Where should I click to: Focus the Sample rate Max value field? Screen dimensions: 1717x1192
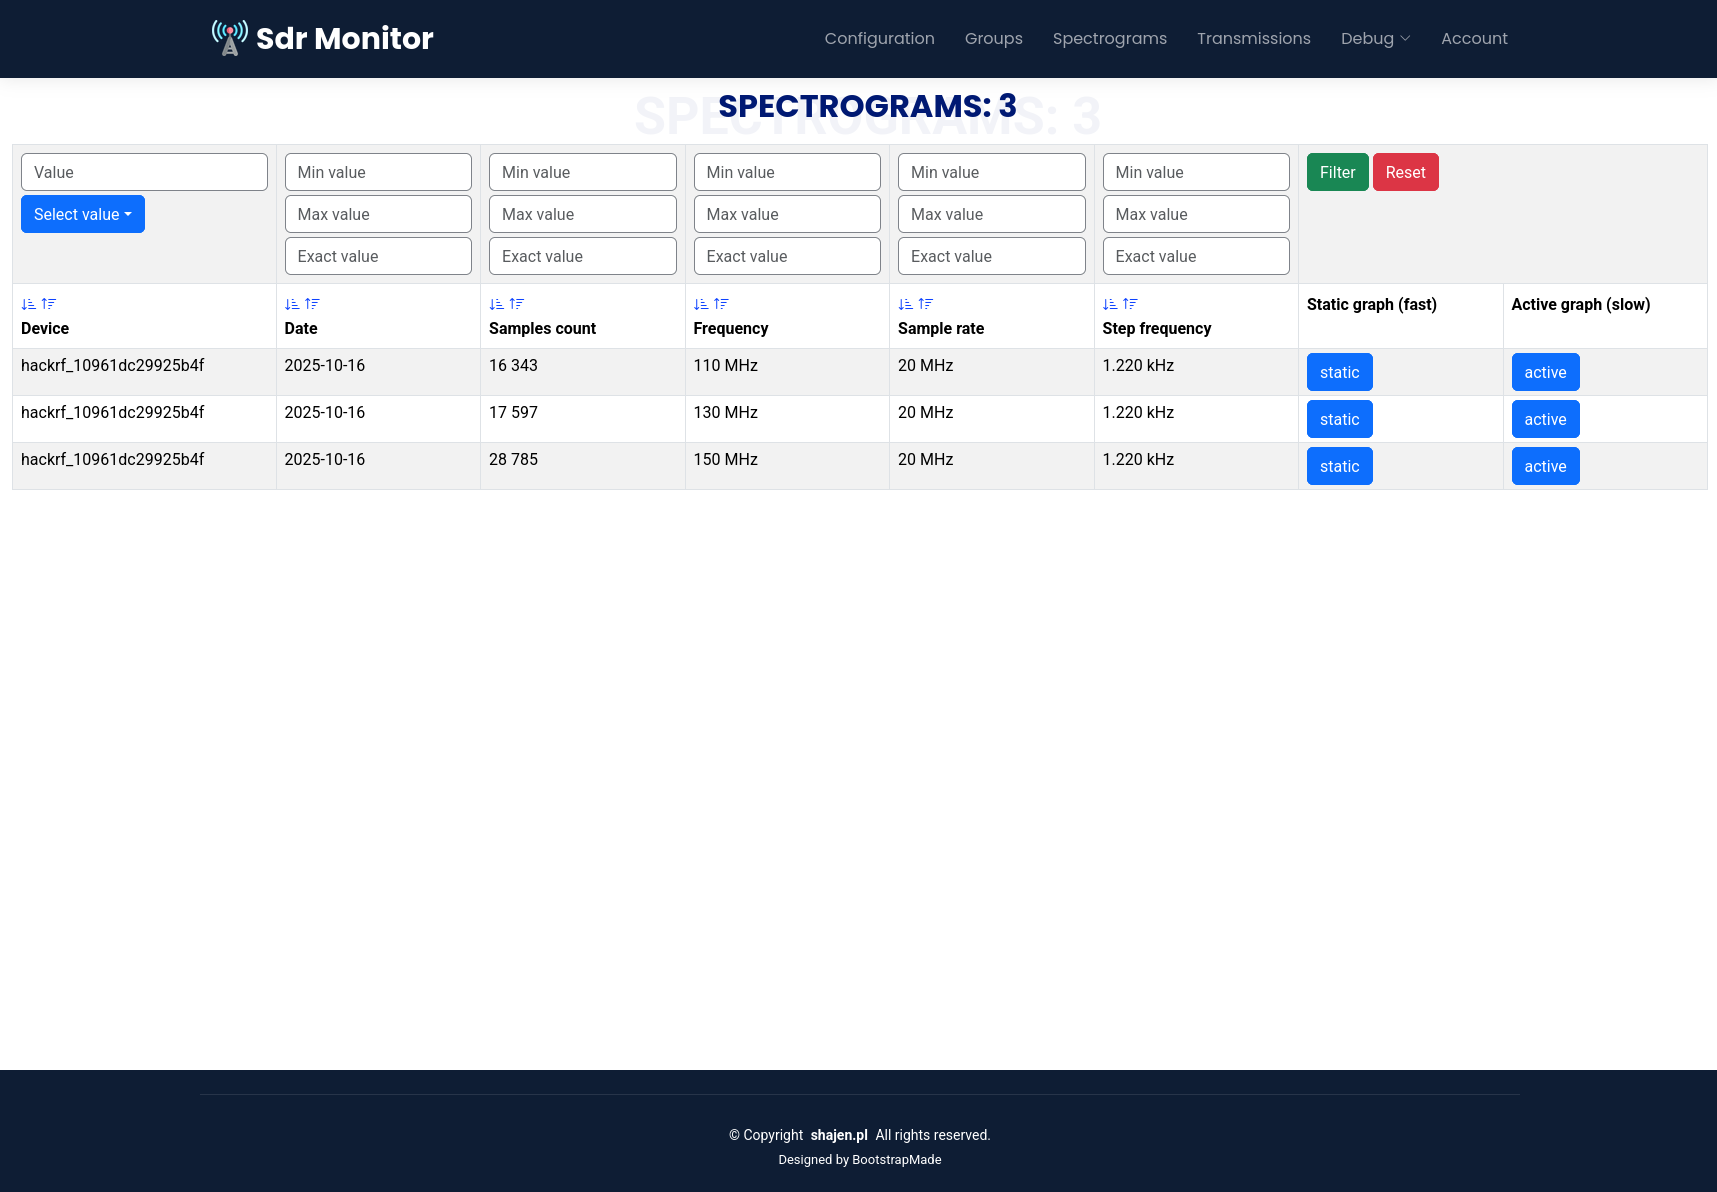click(992, 214)
